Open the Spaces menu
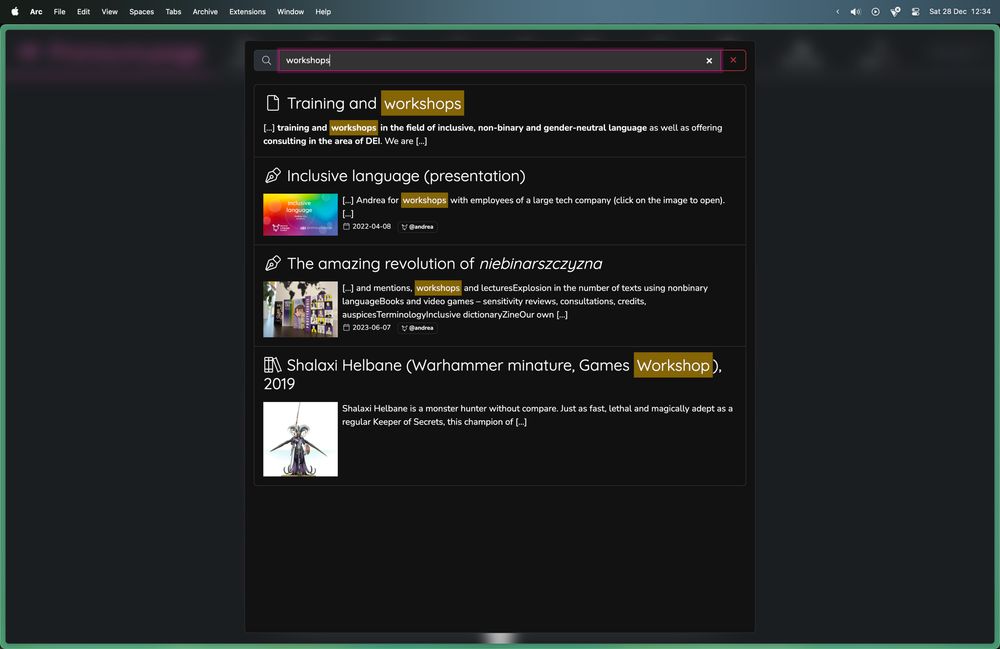This screenshot has width=1000, height=649. tap(142, 11)
